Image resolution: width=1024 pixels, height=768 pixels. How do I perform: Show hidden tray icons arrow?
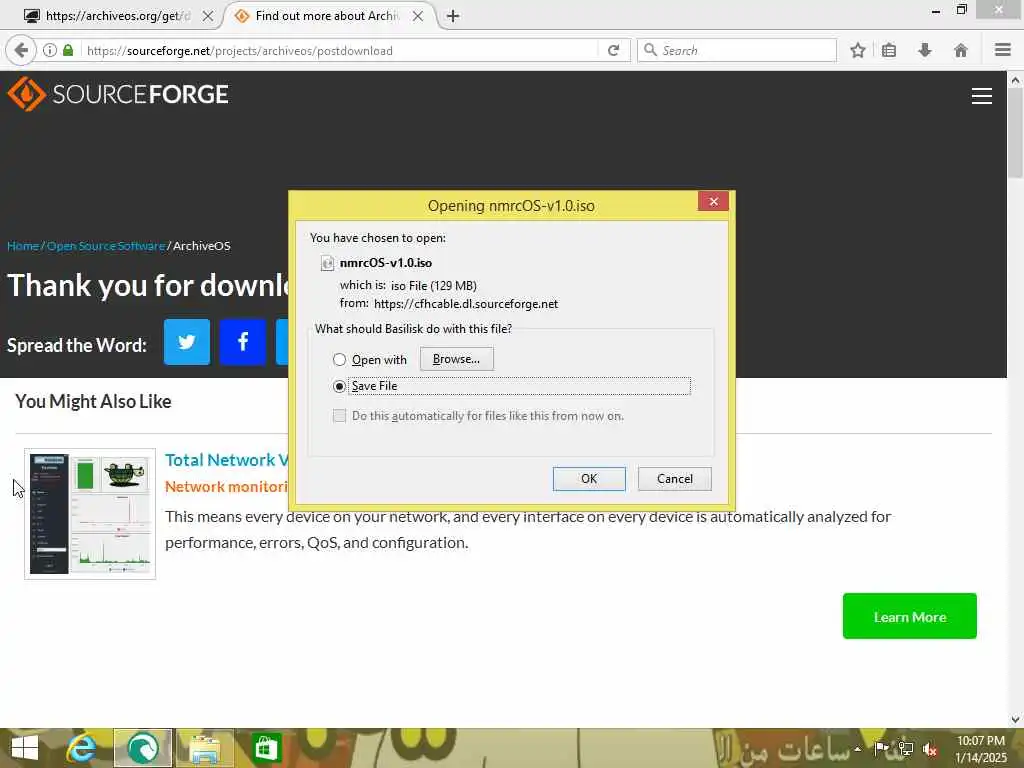(857, 749)
